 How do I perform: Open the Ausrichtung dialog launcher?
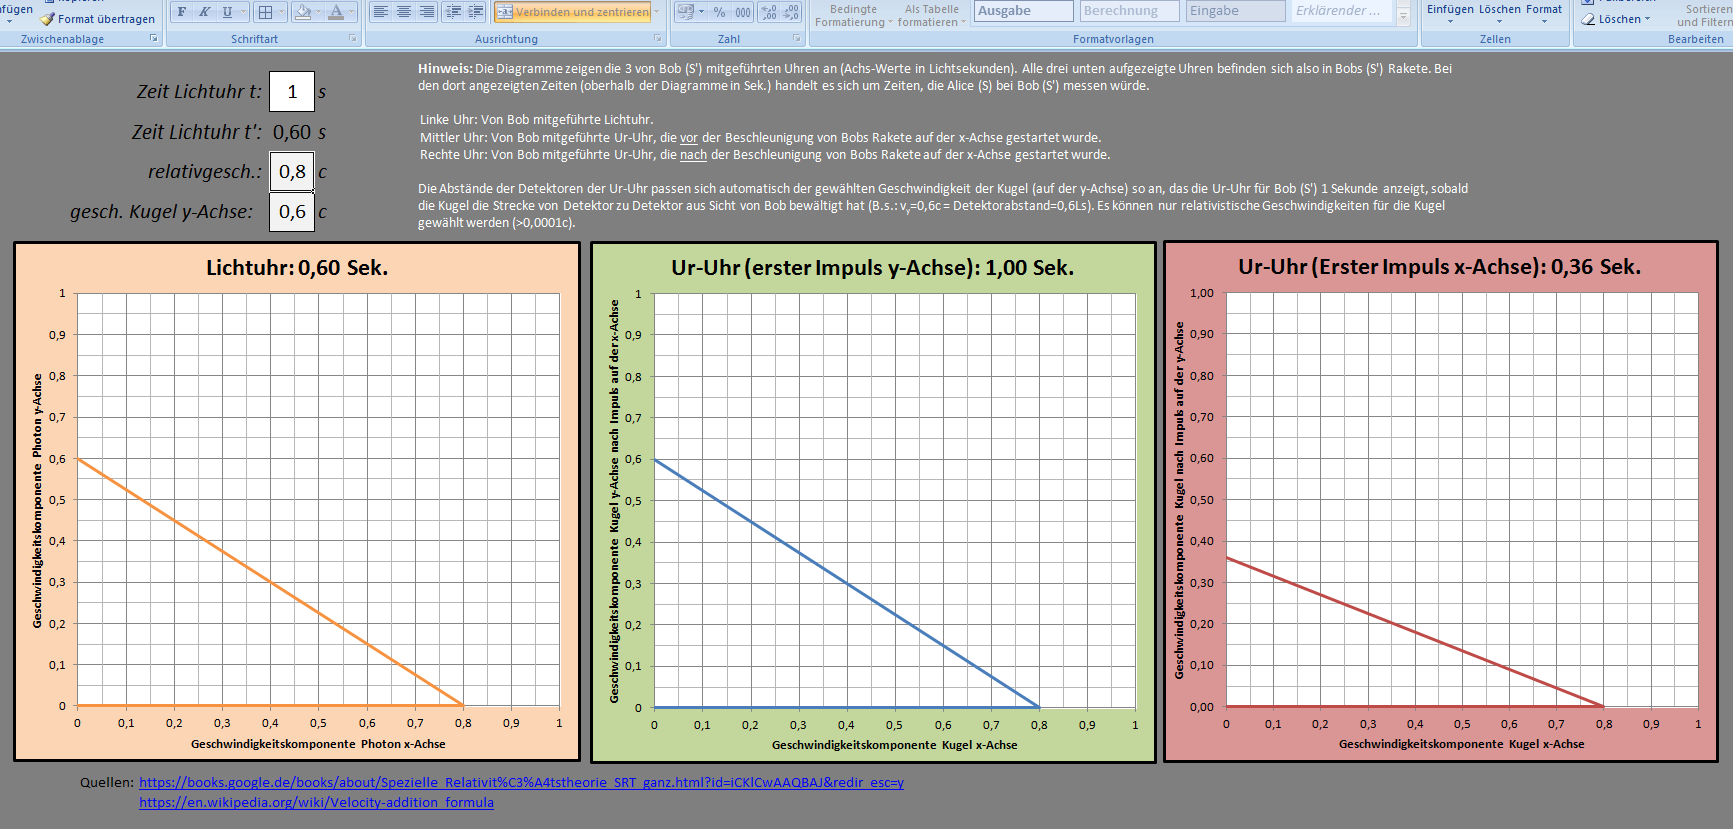(x=658, y=39)
